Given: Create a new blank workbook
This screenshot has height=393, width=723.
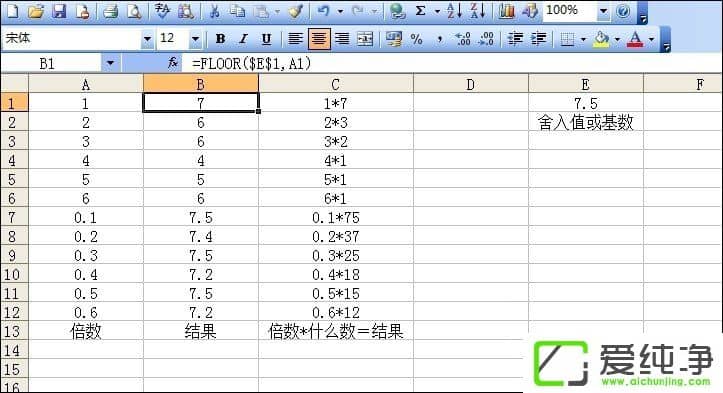Looking at the screenshot, I should tap(13, 11).
